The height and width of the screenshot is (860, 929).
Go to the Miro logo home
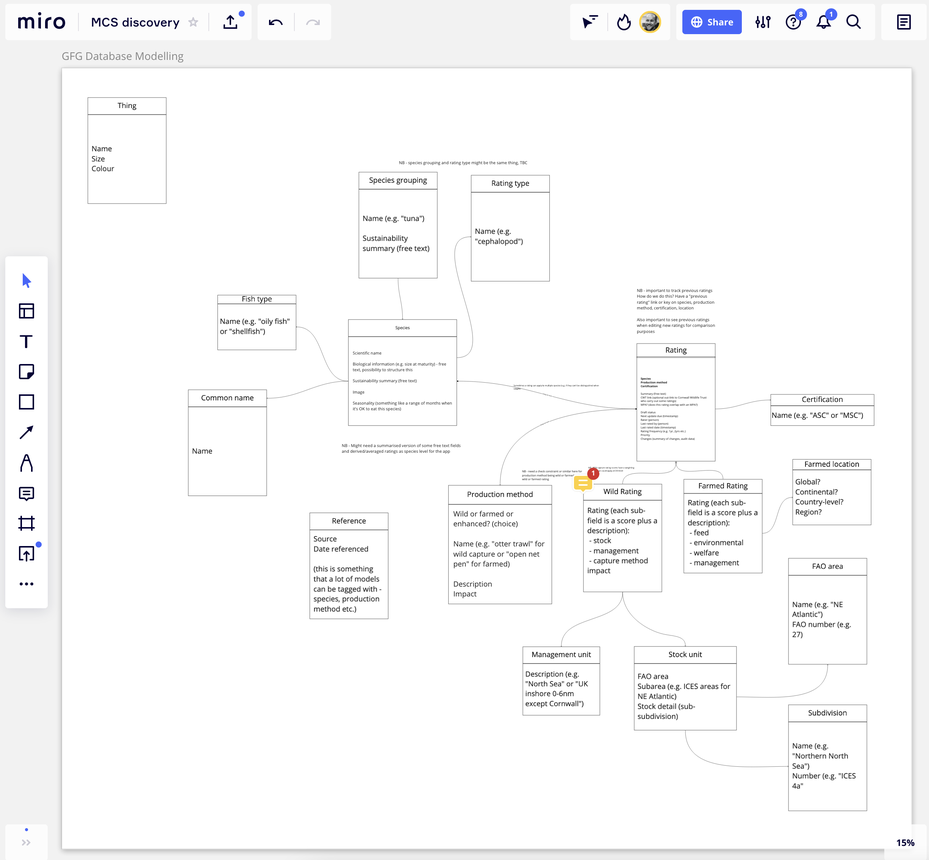pyautogui.click(x=41, y=22)
